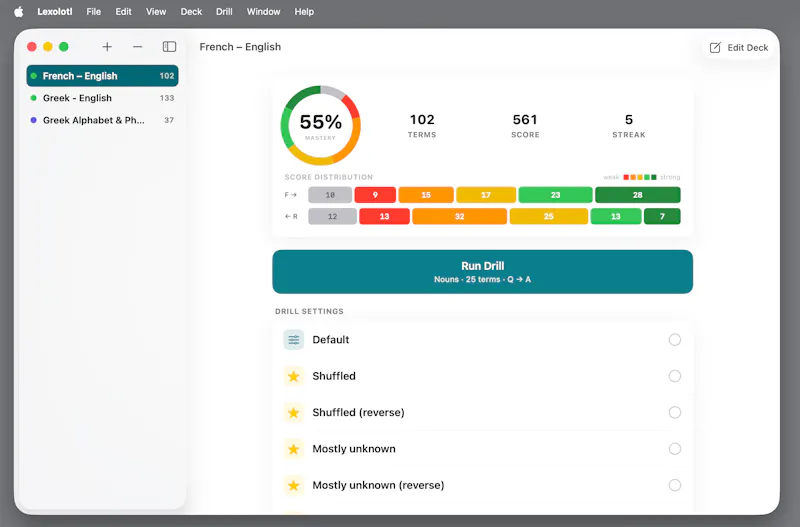The height and width of the screenshot is (527, 800).
Task: Open the Apple menu
Action: 19,12
